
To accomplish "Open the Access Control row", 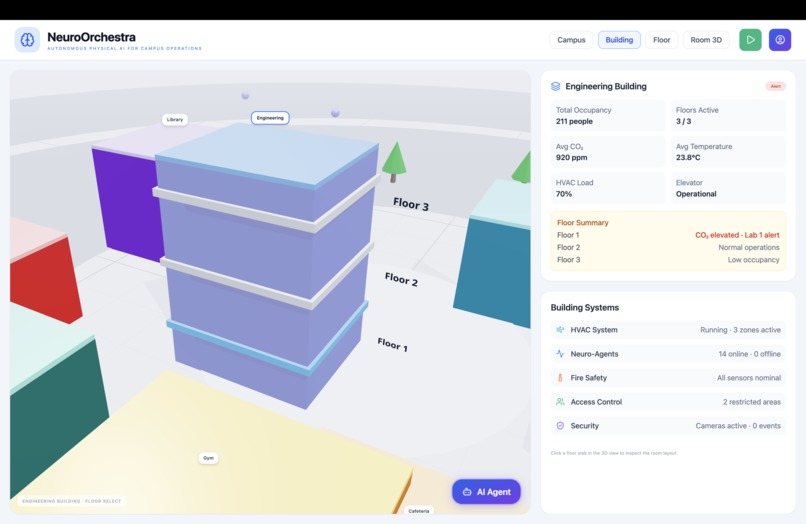I will coord(668,402).
